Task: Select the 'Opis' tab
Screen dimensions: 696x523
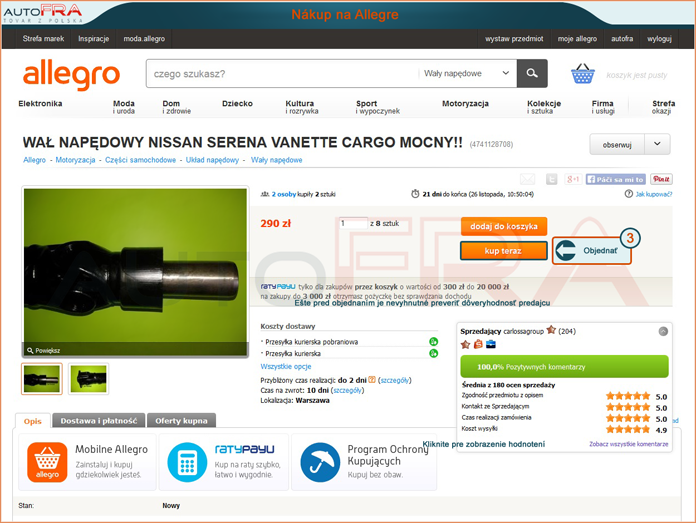Action: click(x=32, y=421)
